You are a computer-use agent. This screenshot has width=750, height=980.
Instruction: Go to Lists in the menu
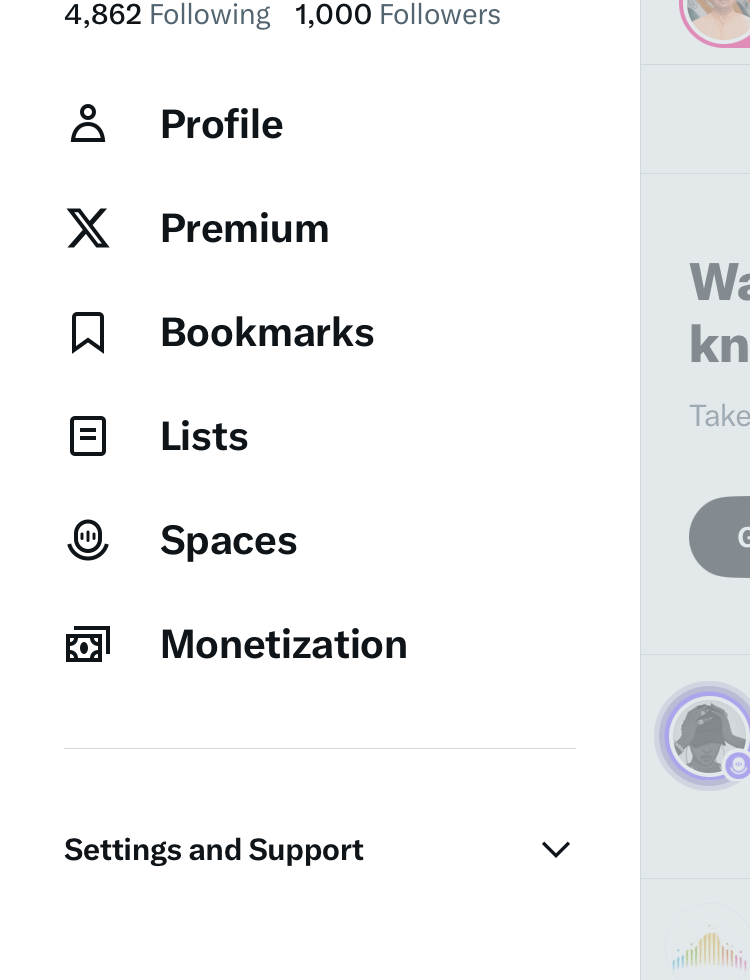point(204,436)
